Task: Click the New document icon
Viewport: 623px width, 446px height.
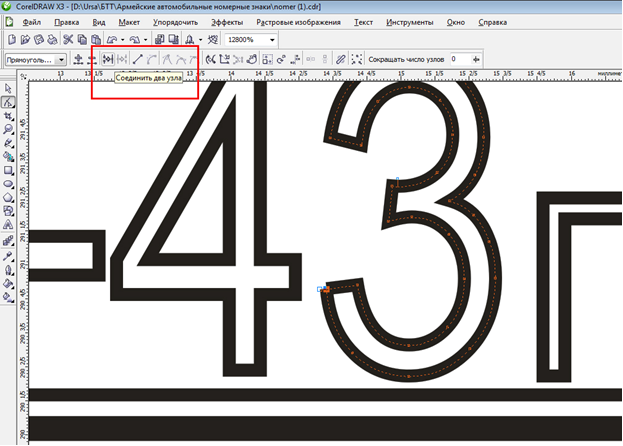Action: click(x=12, y=39)
